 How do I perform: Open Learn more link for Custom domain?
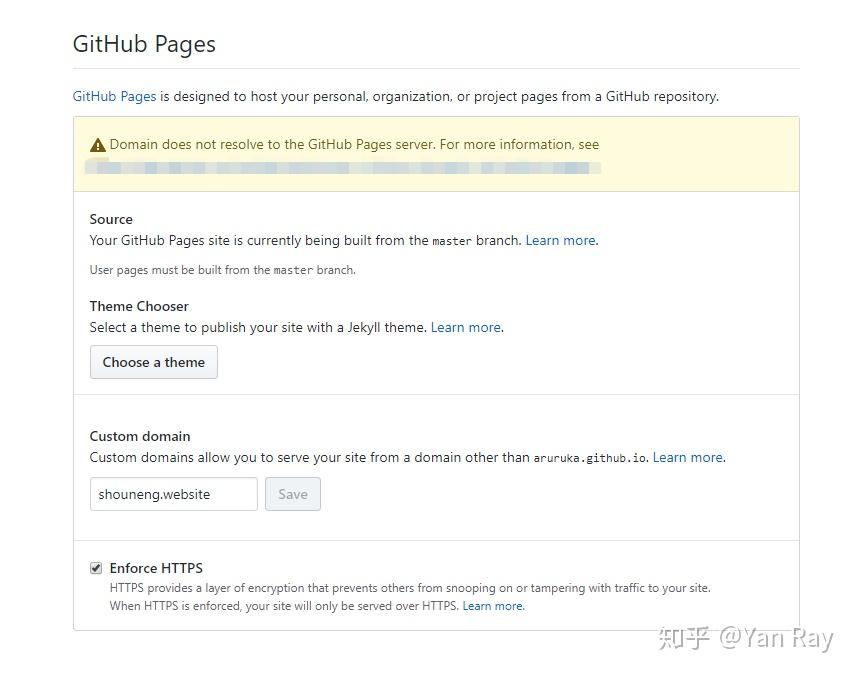tap(689, 457)
